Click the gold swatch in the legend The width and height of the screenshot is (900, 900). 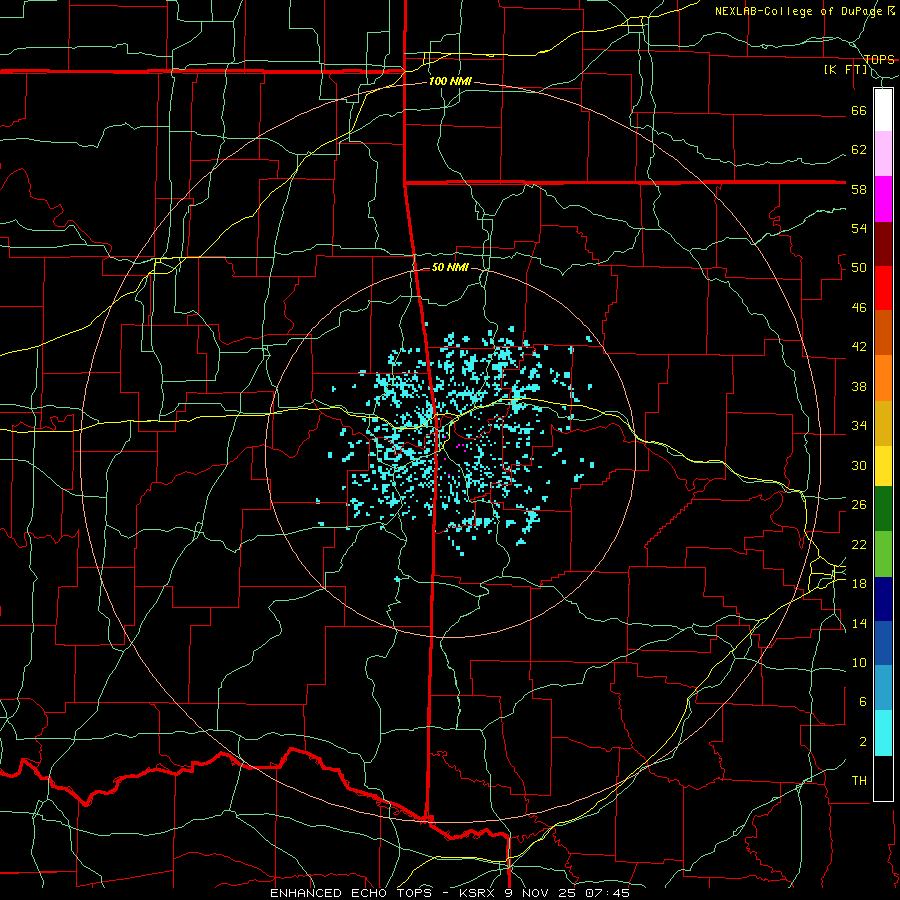883,423
